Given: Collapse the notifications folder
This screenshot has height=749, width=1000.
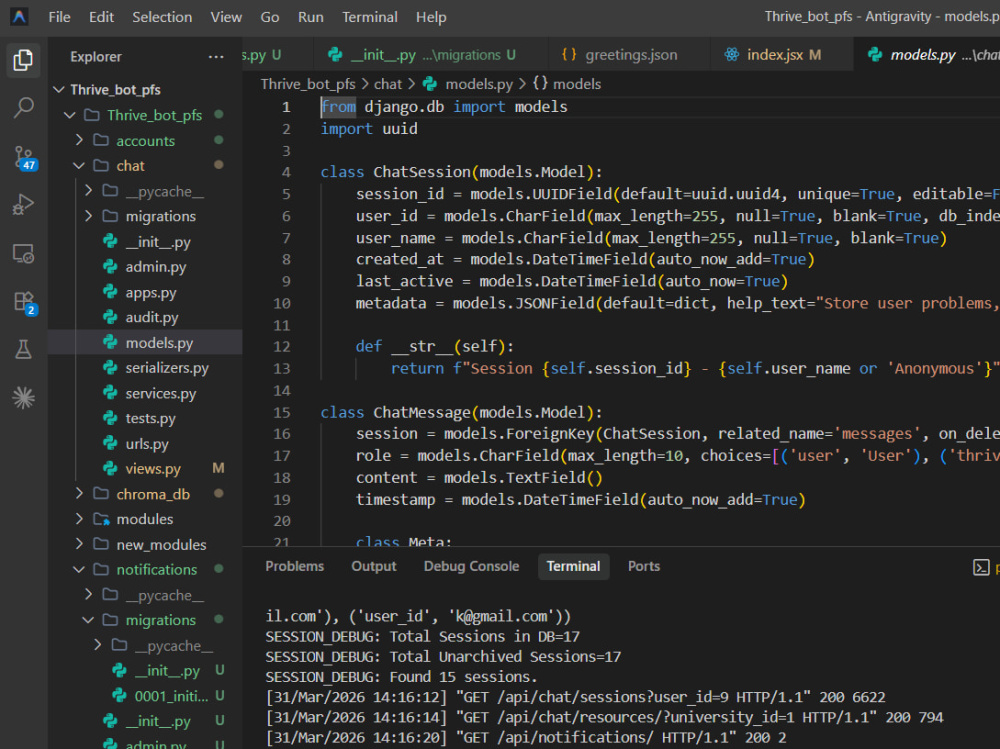Looking at the screenshot, I should [145, 569].
